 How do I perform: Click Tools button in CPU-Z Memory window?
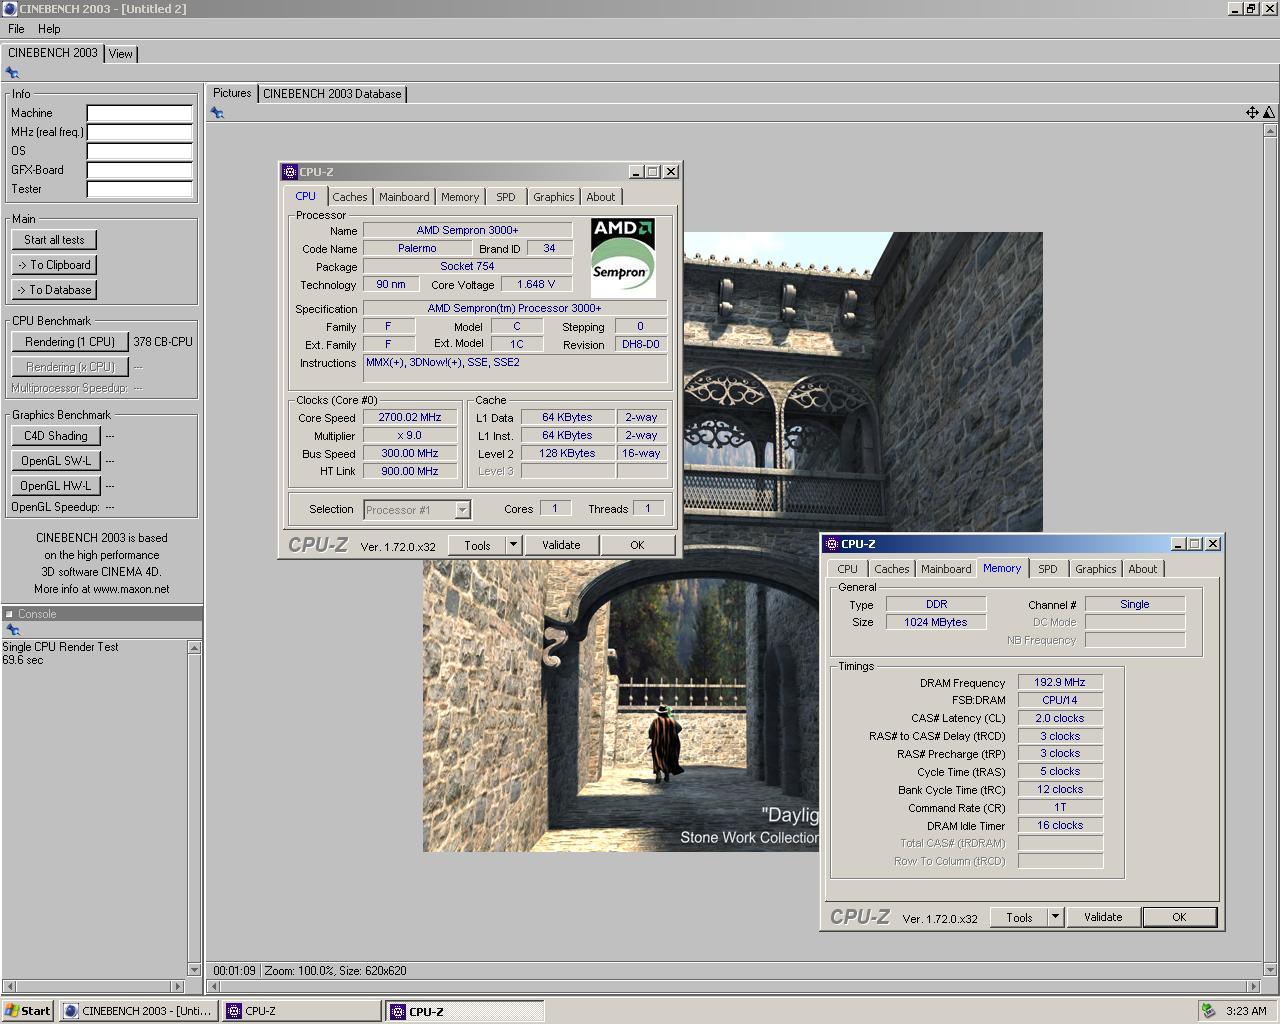click(x=1019, y=917)
